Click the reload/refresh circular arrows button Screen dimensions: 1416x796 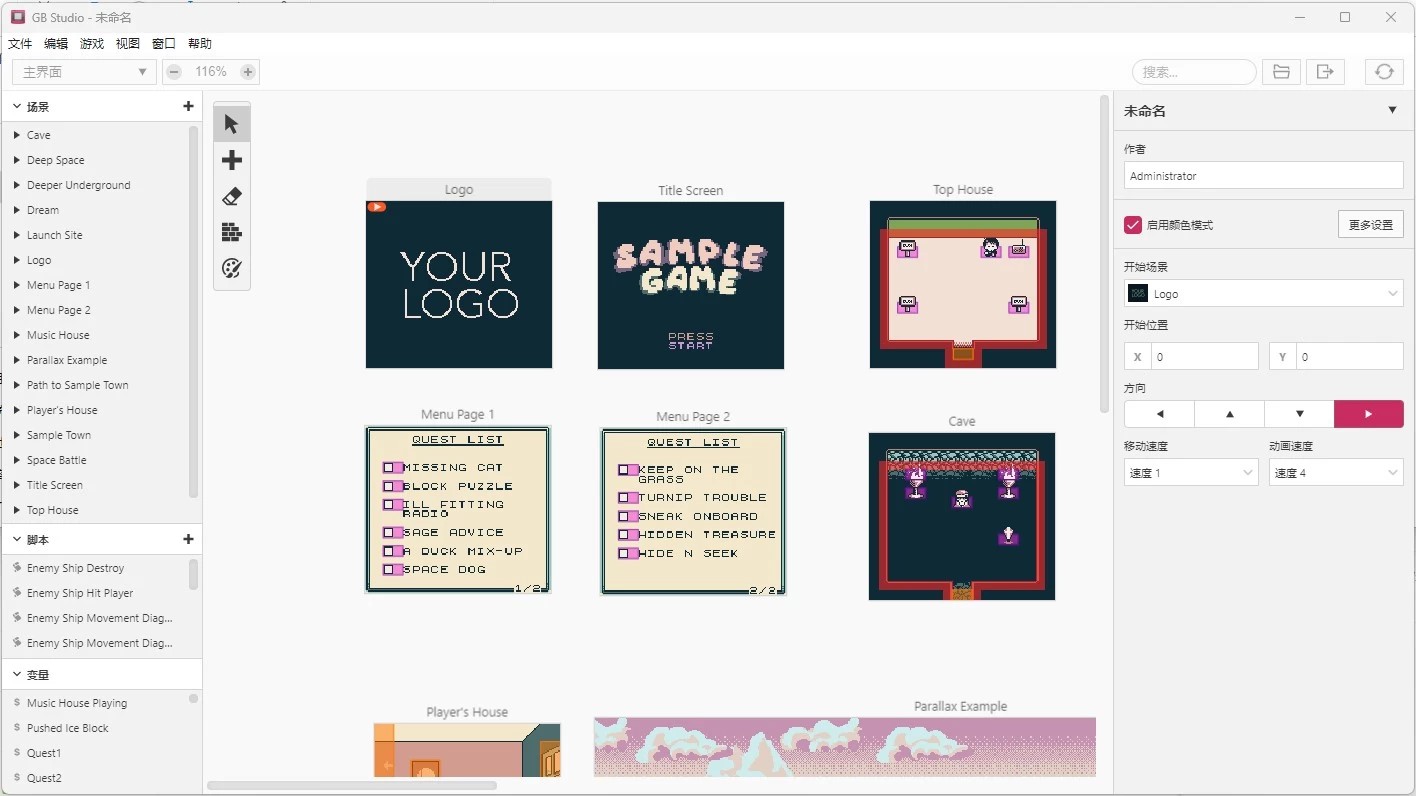1384,72
